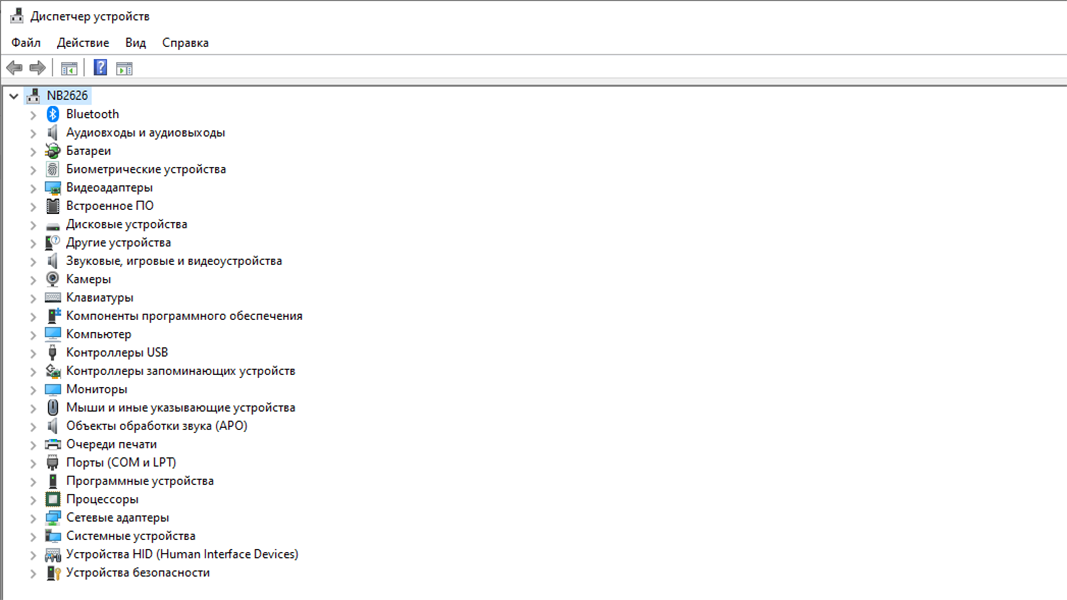
Task: Expand the Контроллеры USB branch
Action: pos(33,353)
